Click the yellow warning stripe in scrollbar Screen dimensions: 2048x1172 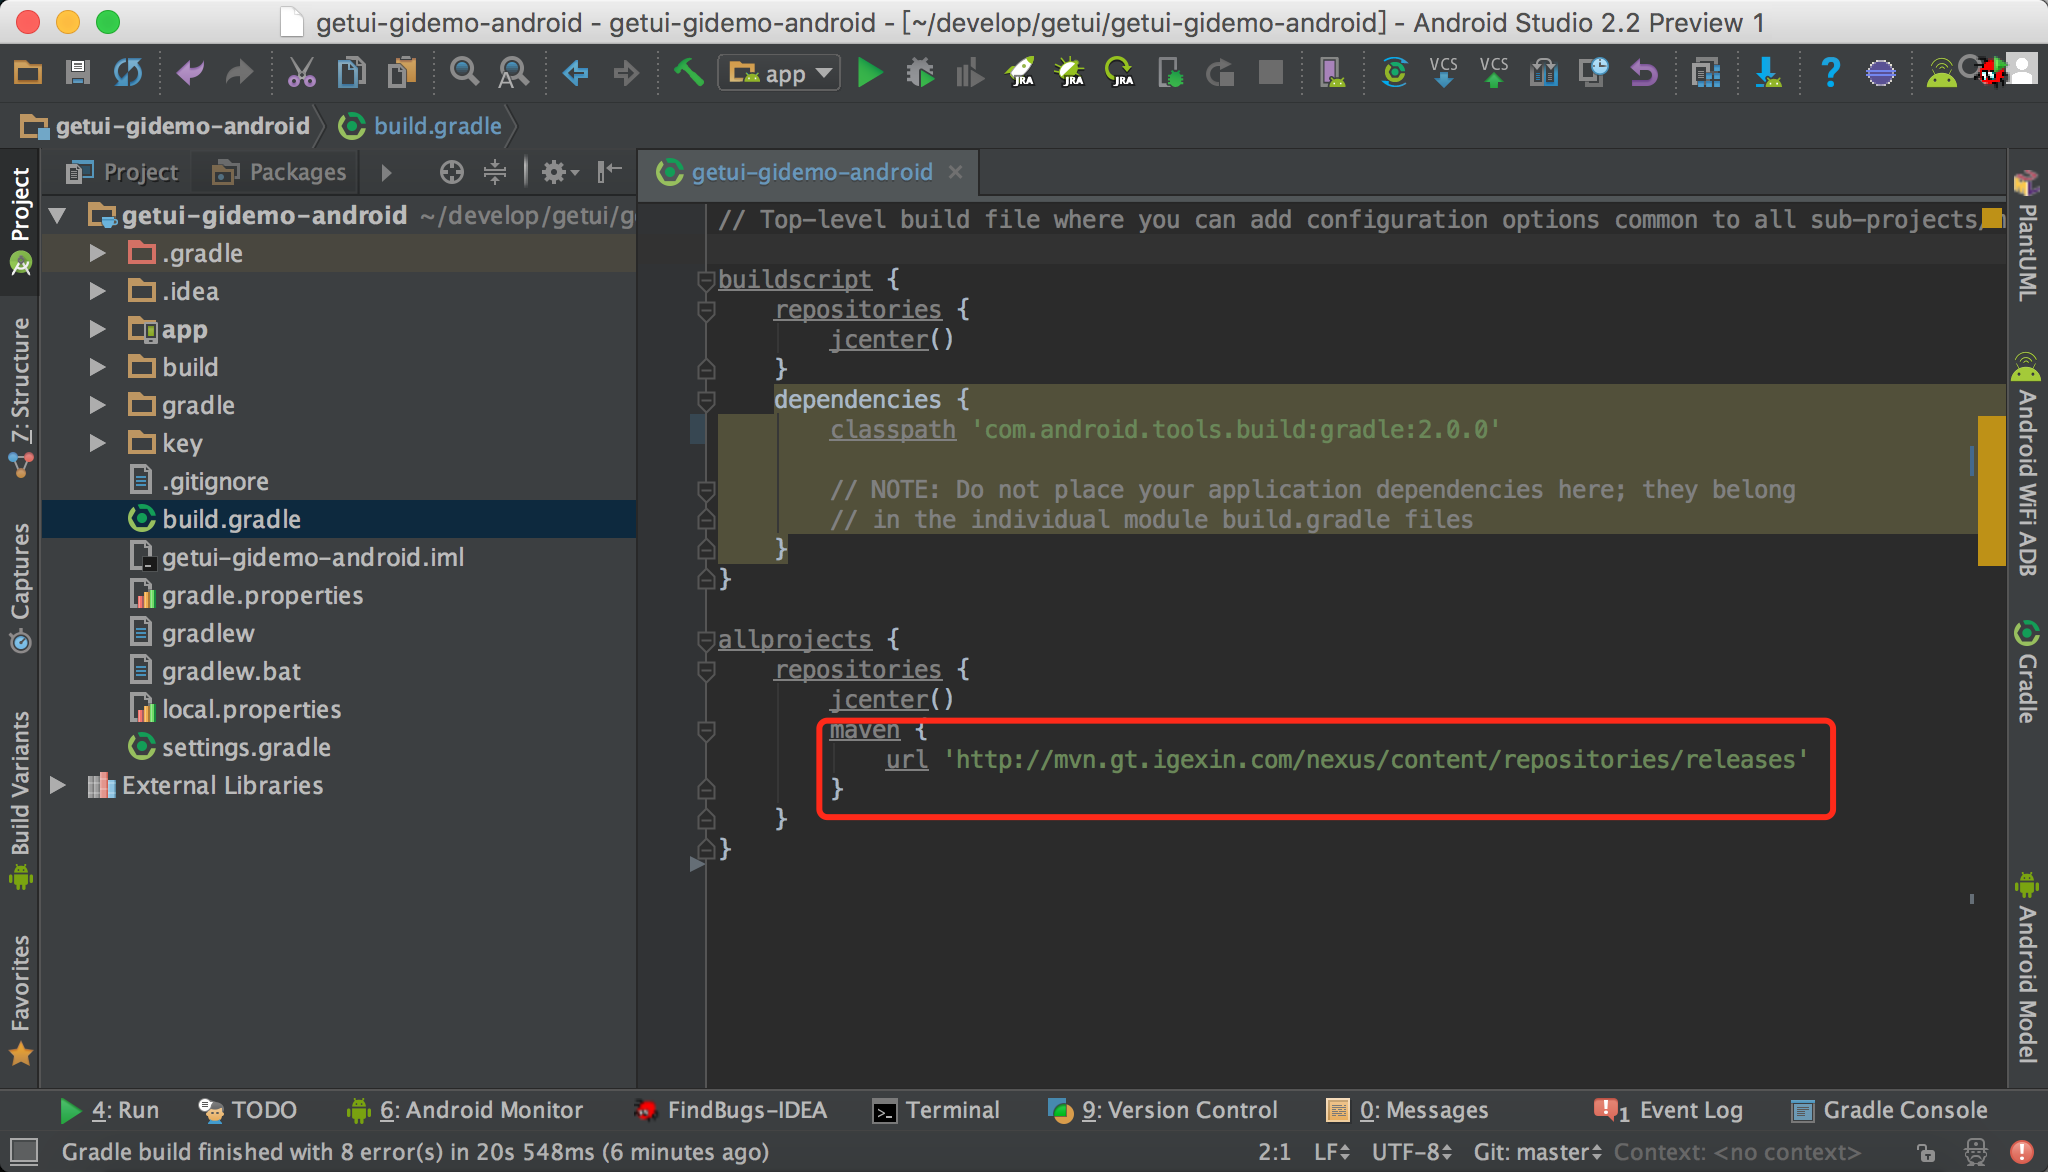pos(1991,490)
